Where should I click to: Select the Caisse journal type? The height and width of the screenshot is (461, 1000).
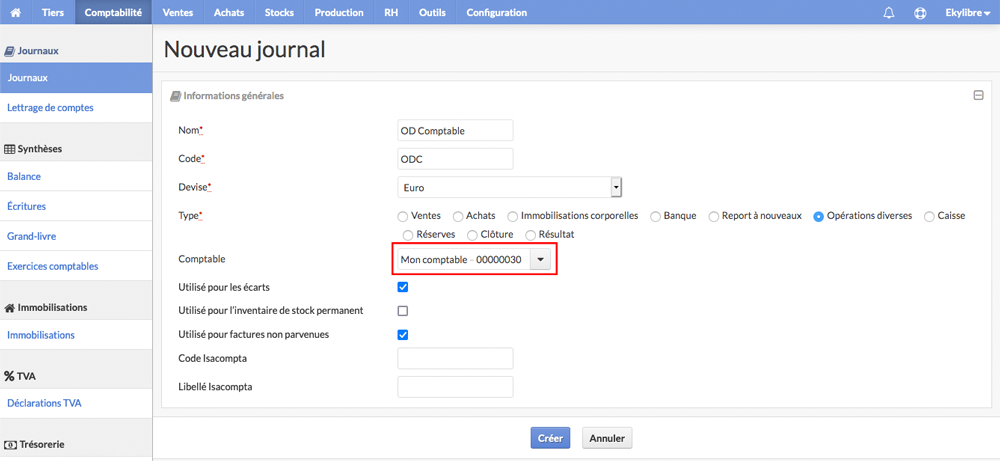pos(929,217)
